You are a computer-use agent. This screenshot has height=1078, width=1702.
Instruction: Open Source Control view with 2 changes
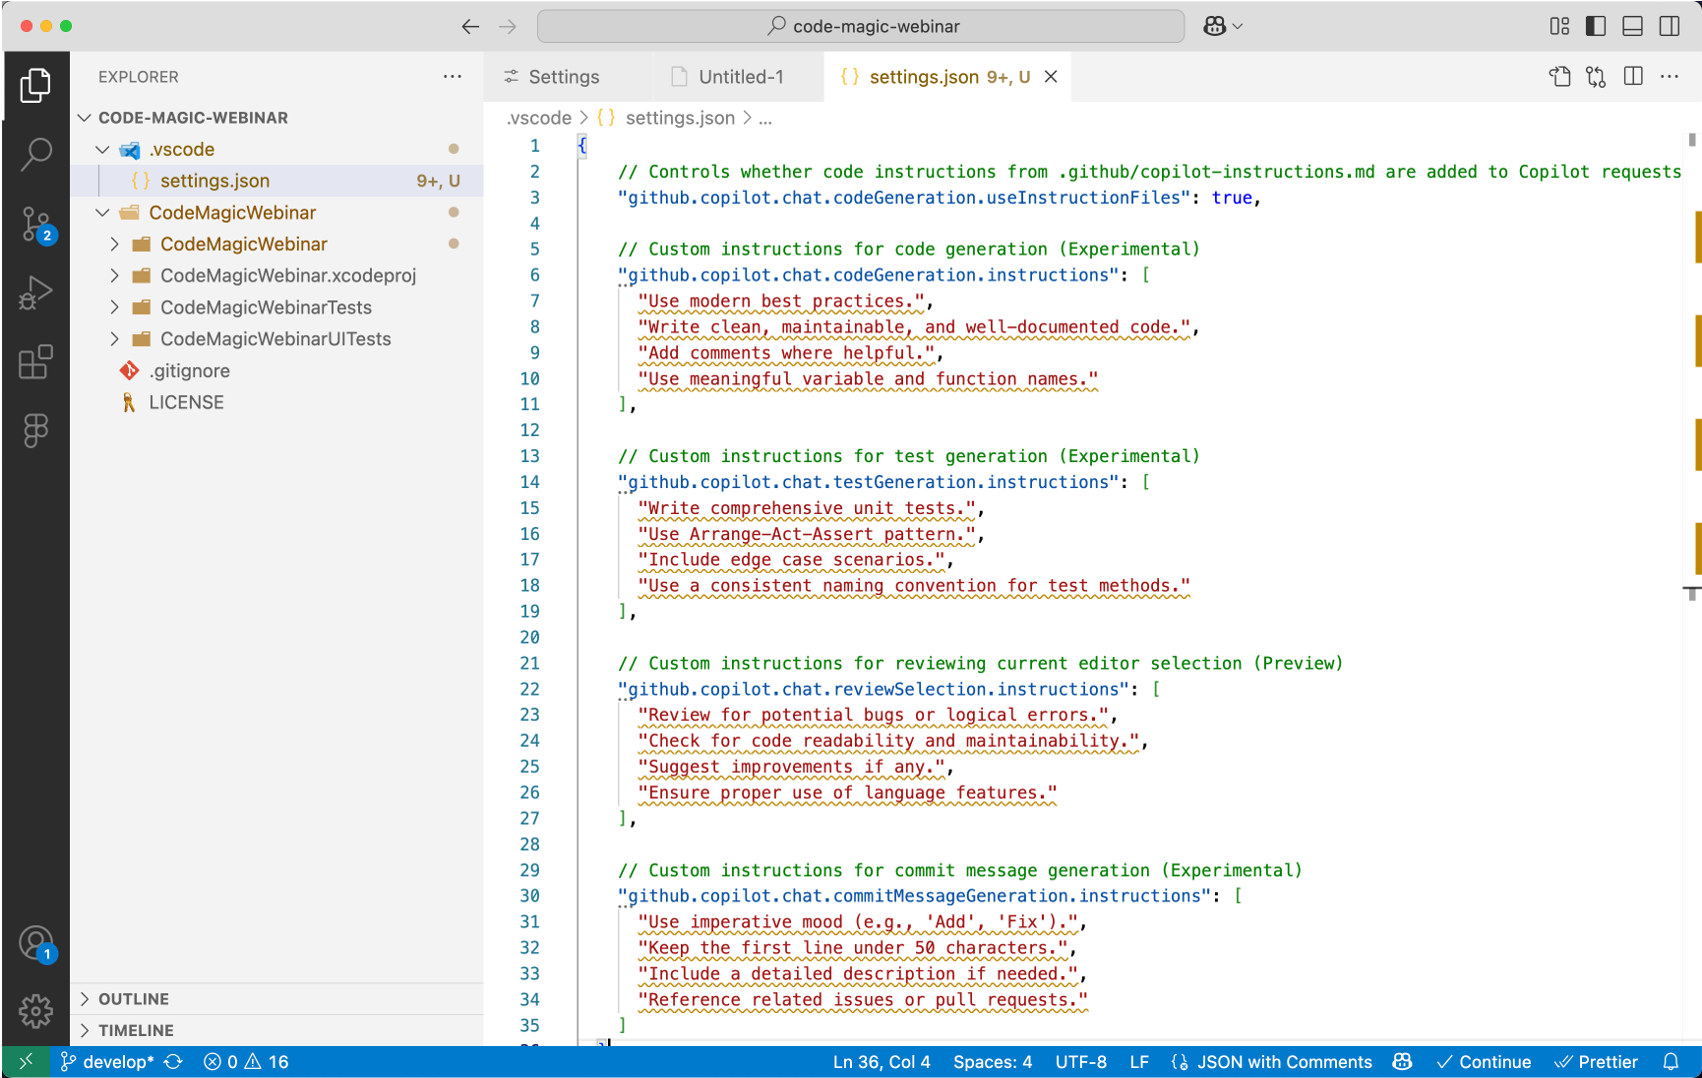coord(36,225)
